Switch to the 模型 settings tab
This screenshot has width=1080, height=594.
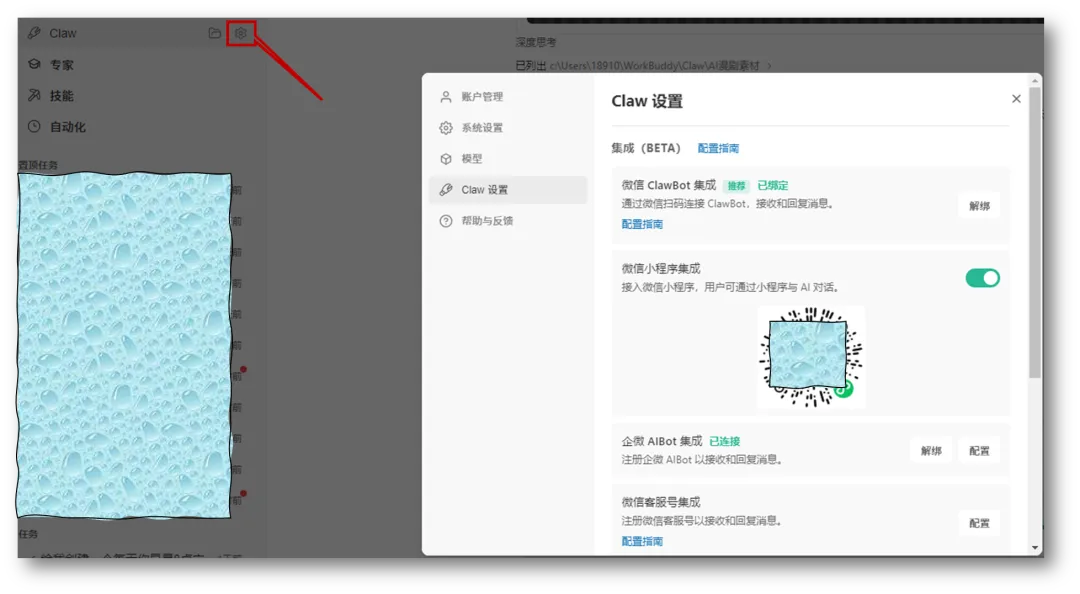point(508,159)
